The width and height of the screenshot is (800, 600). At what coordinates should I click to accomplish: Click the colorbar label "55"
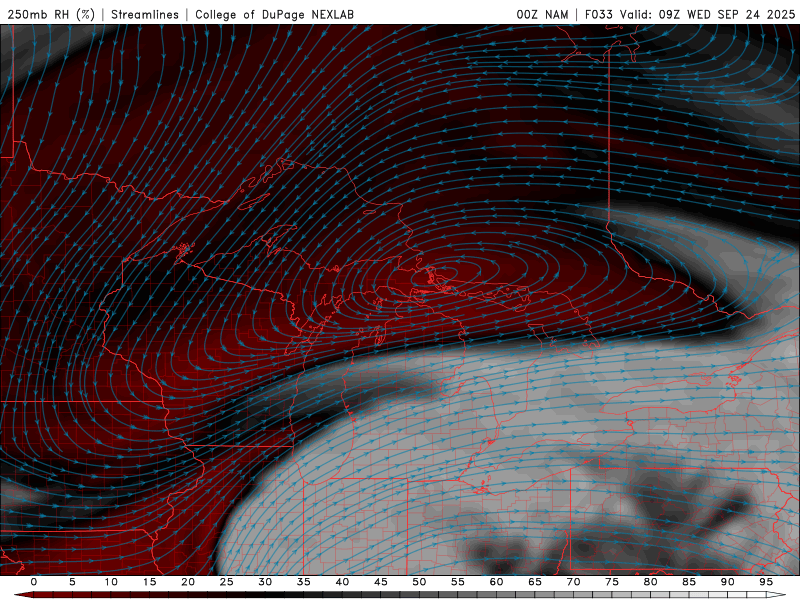[x=458, y=582]
